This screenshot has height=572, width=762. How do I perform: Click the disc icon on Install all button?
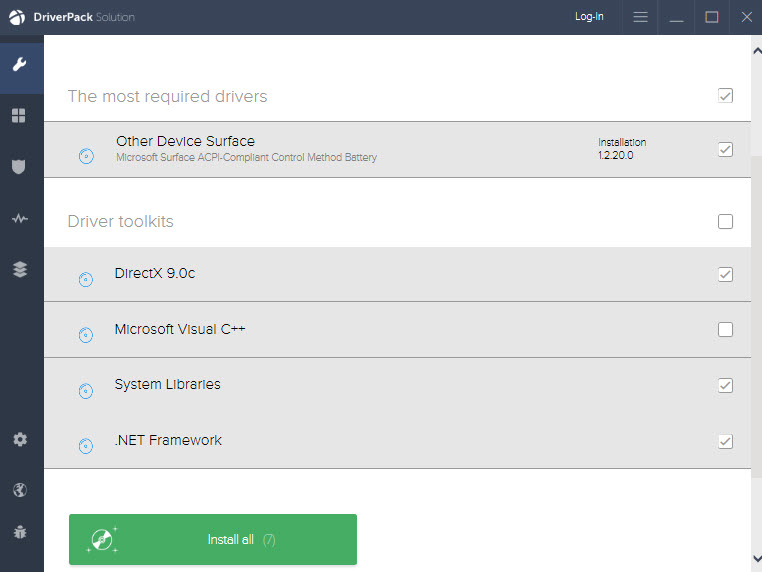[x=102, y=539]
